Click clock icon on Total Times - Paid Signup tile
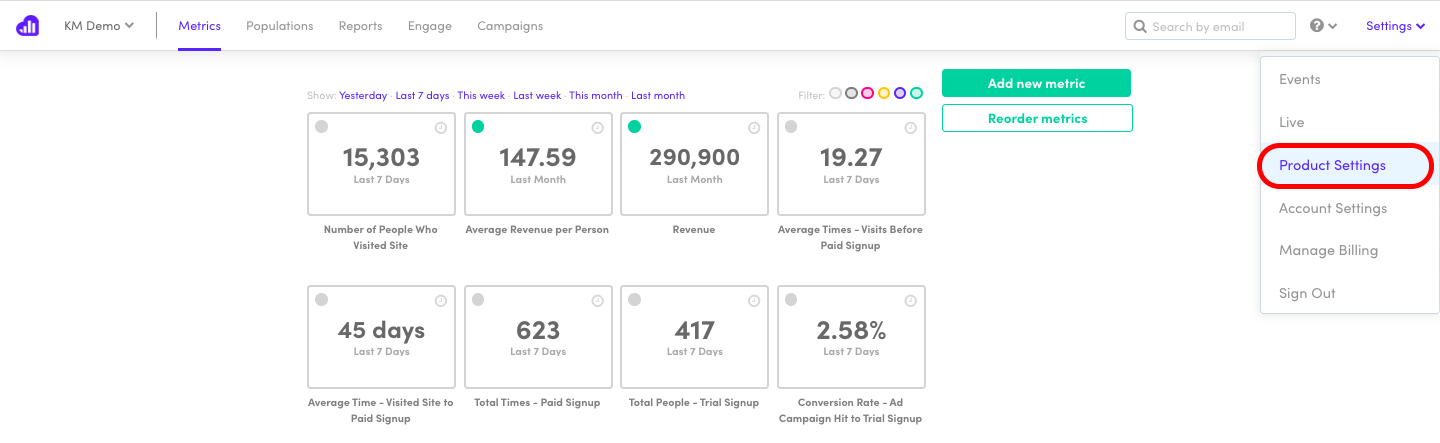The width and height of the screenshot is (1440, 443). point(598,301)
